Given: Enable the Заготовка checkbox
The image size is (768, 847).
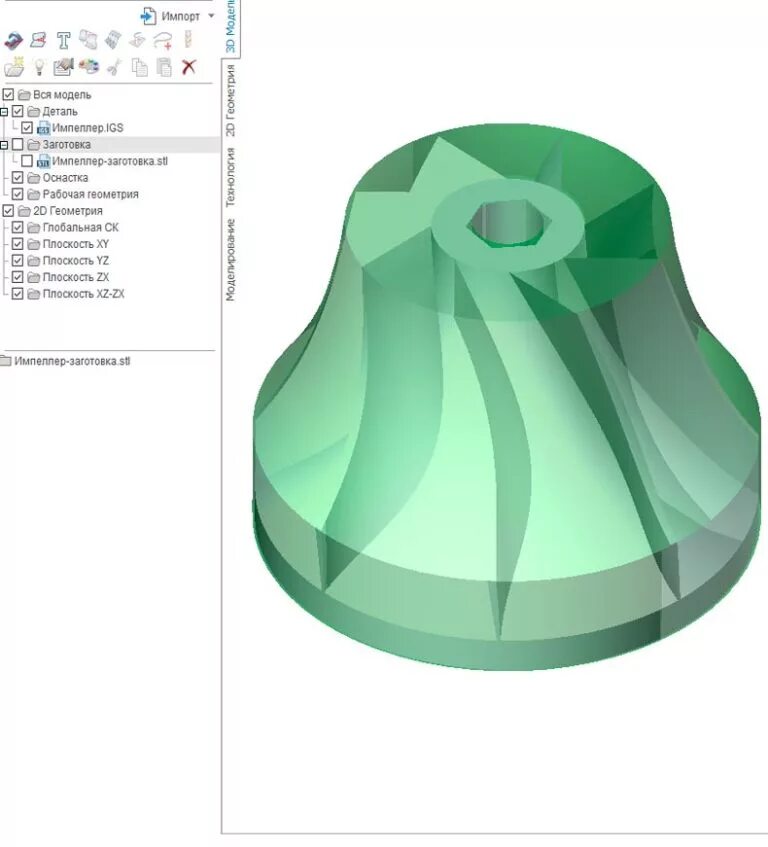Looking at the screenshot, I should coord(17,144).
